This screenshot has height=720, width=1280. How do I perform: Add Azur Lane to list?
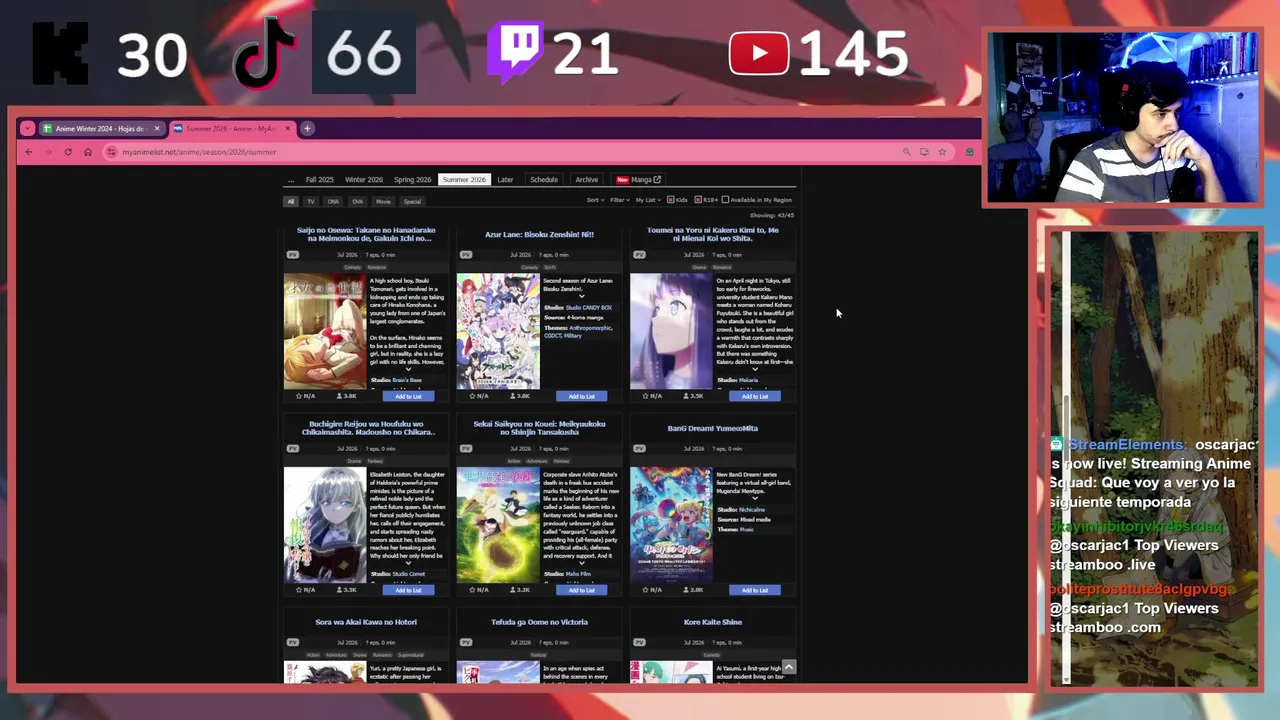(x=581, y=396)
